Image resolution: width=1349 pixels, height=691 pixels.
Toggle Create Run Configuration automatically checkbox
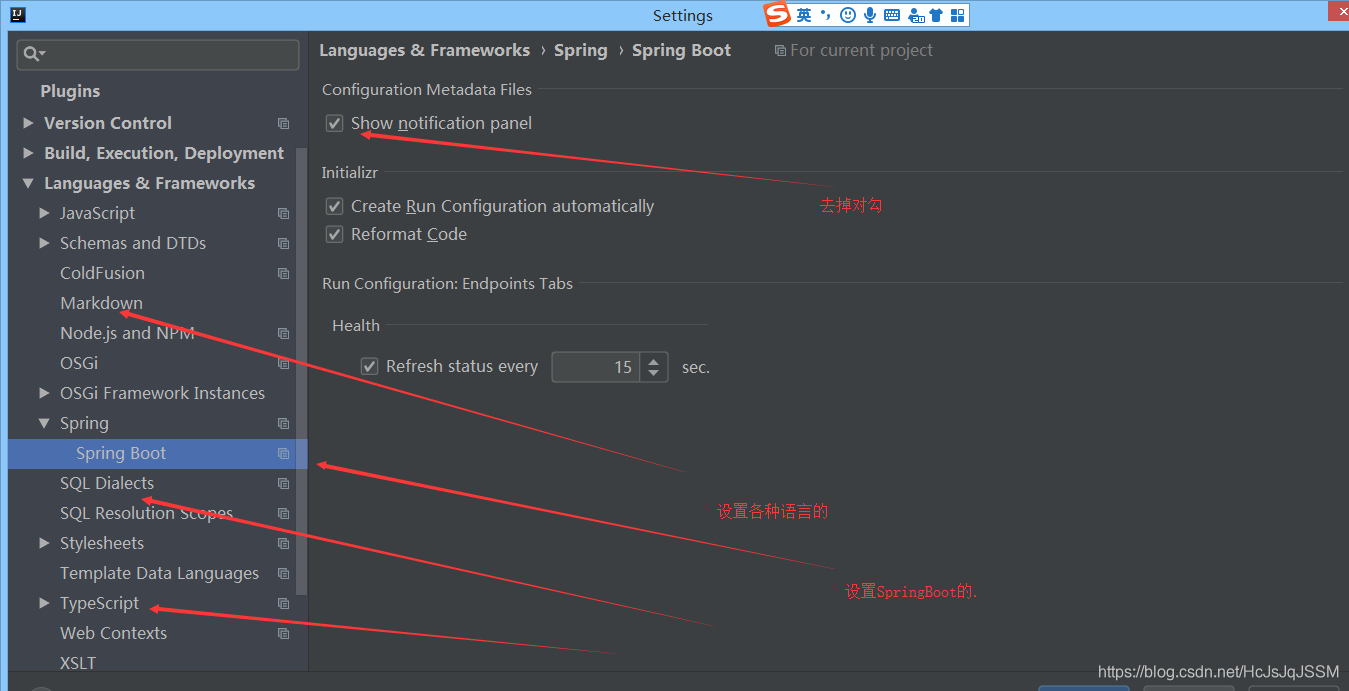point(335,206)
